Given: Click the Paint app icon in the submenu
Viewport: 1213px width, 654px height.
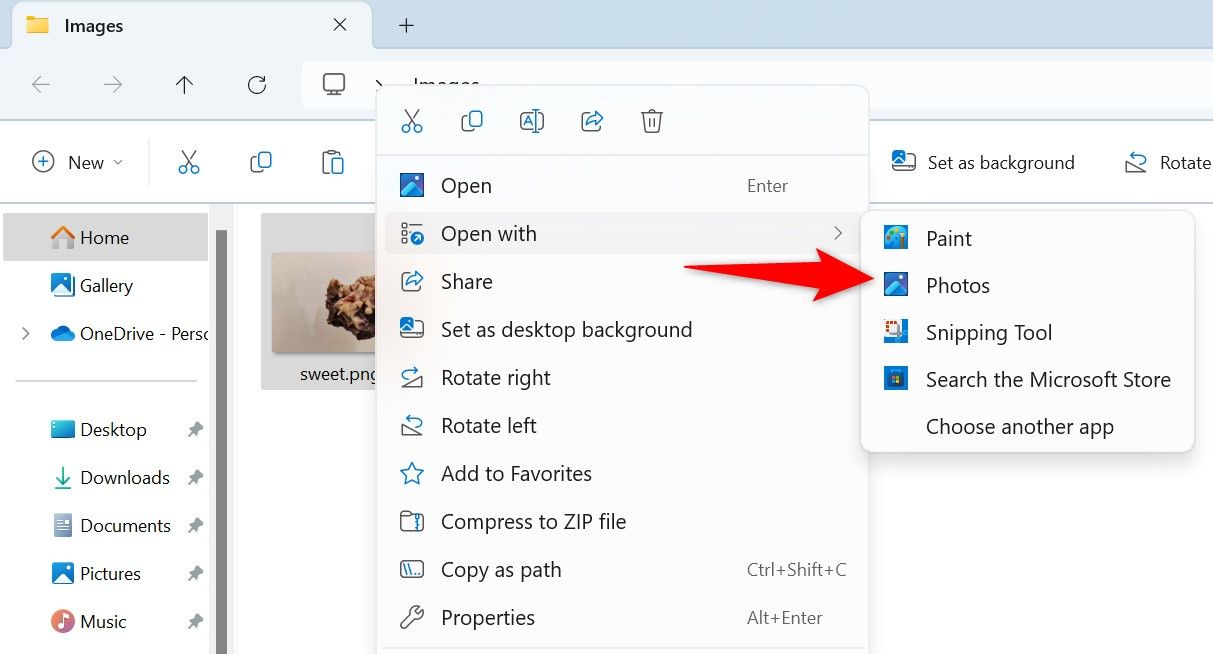Looking at the screenshot, I should 896,238.
